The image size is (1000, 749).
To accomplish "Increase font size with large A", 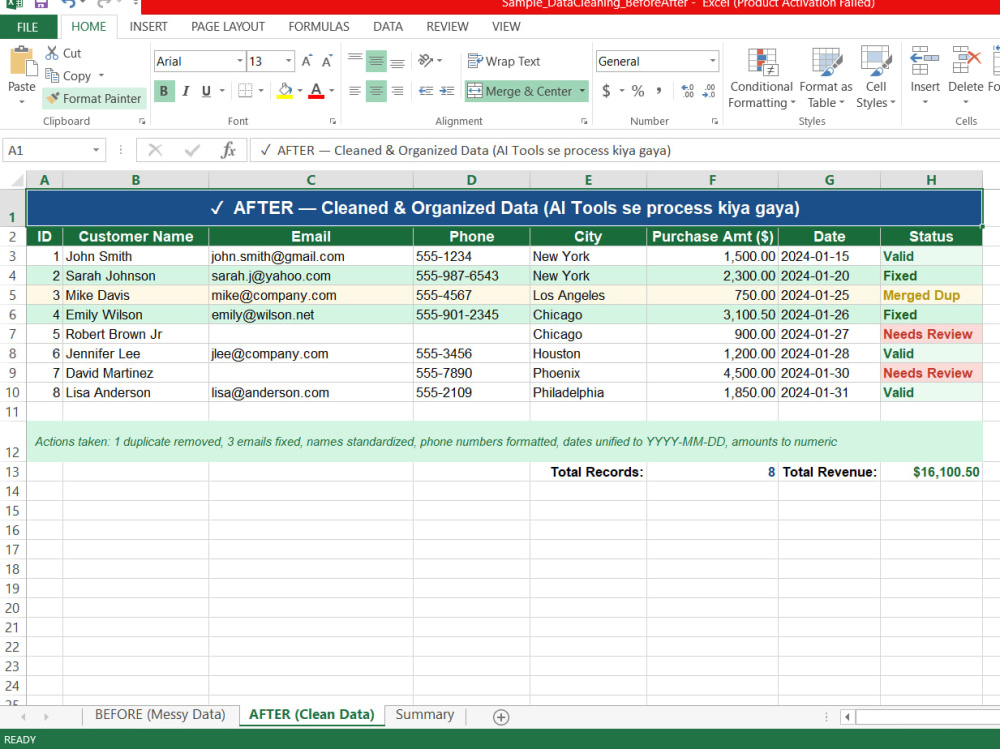I will (x=307, y=61).
